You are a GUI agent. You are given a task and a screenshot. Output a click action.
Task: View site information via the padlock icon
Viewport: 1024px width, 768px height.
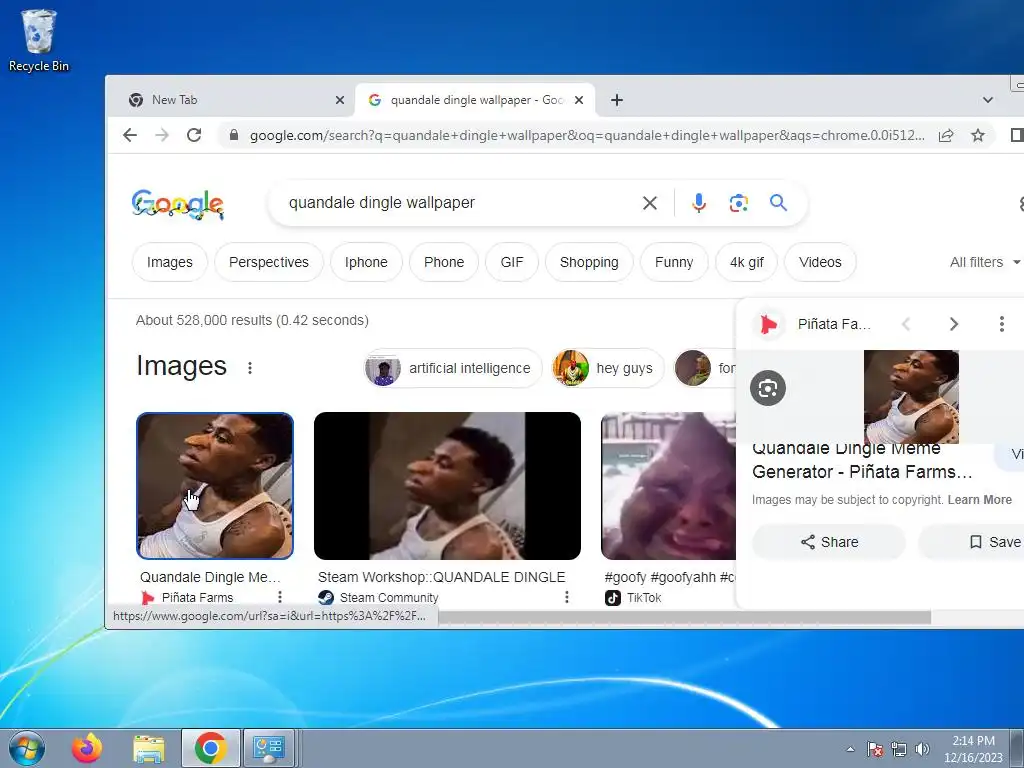pyautogui.click(x=233, y=135)
